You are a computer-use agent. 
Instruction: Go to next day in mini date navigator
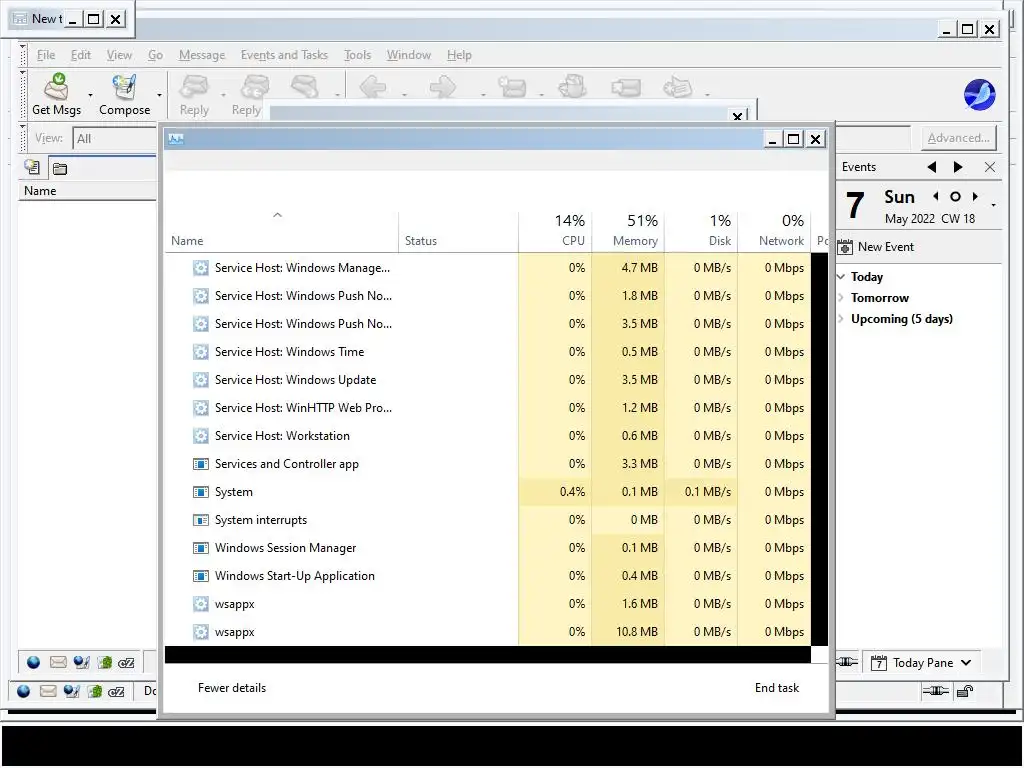click(975, 197)
